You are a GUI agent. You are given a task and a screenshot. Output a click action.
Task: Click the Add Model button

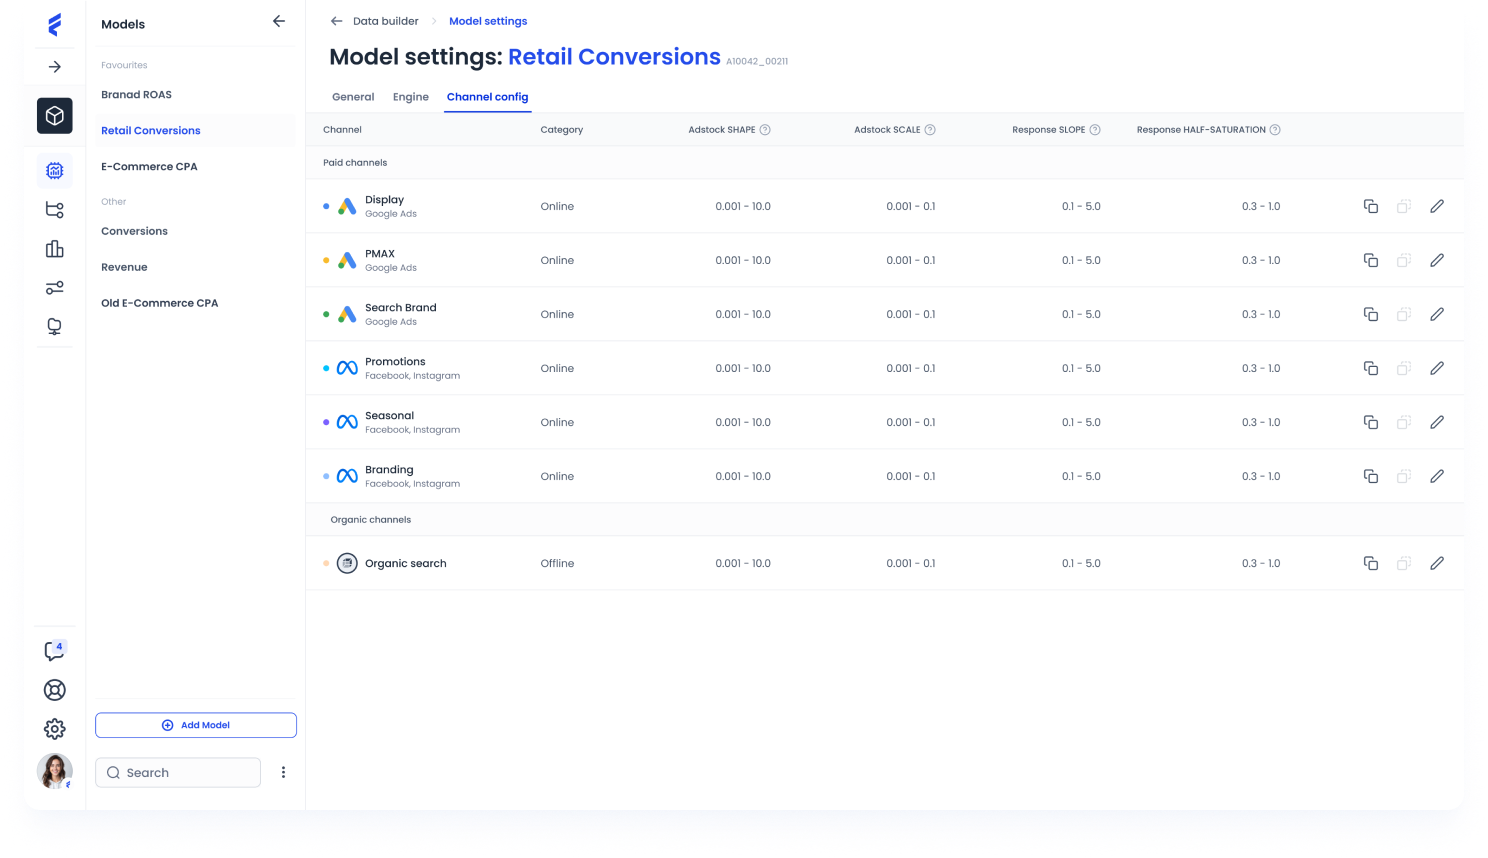[x=196, y=725]
